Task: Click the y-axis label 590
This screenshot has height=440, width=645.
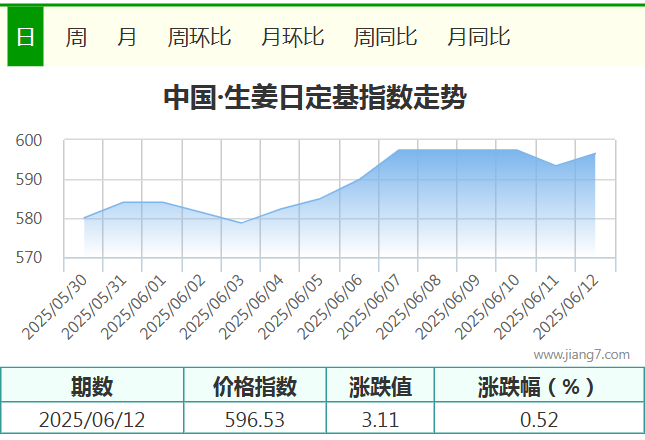Action: (x=29, y=180)
